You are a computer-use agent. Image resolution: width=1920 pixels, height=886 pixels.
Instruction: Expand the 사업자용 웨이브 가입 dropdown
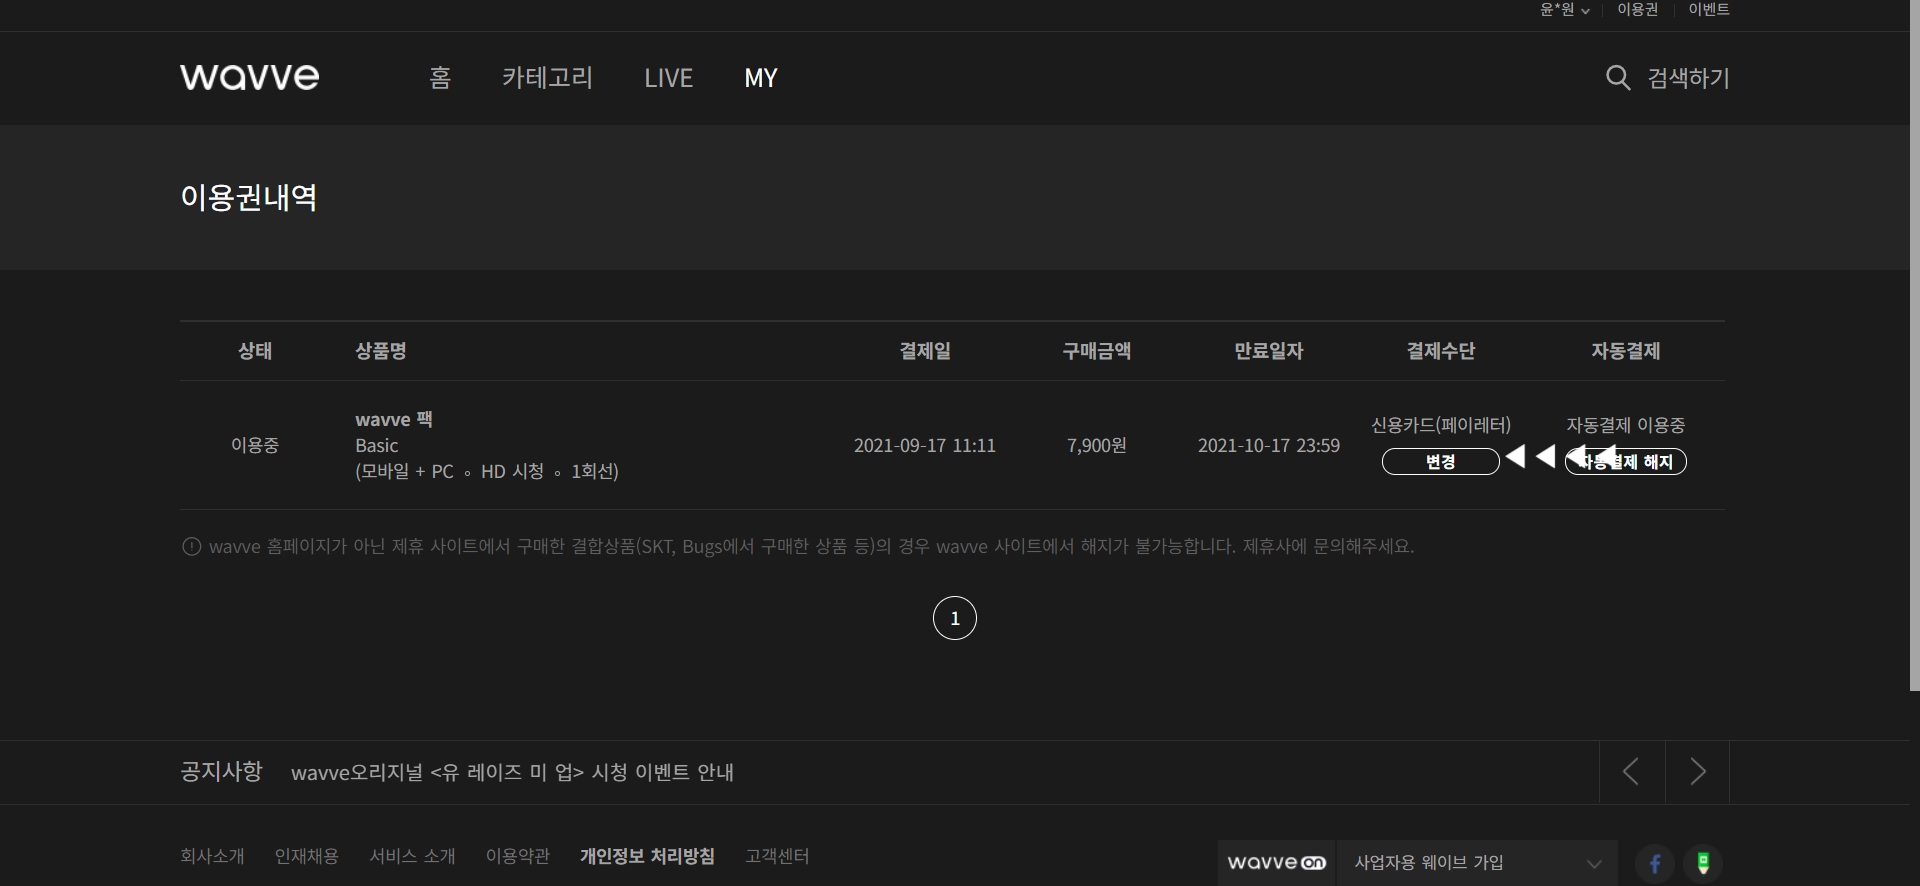(x=1477, y=863)
